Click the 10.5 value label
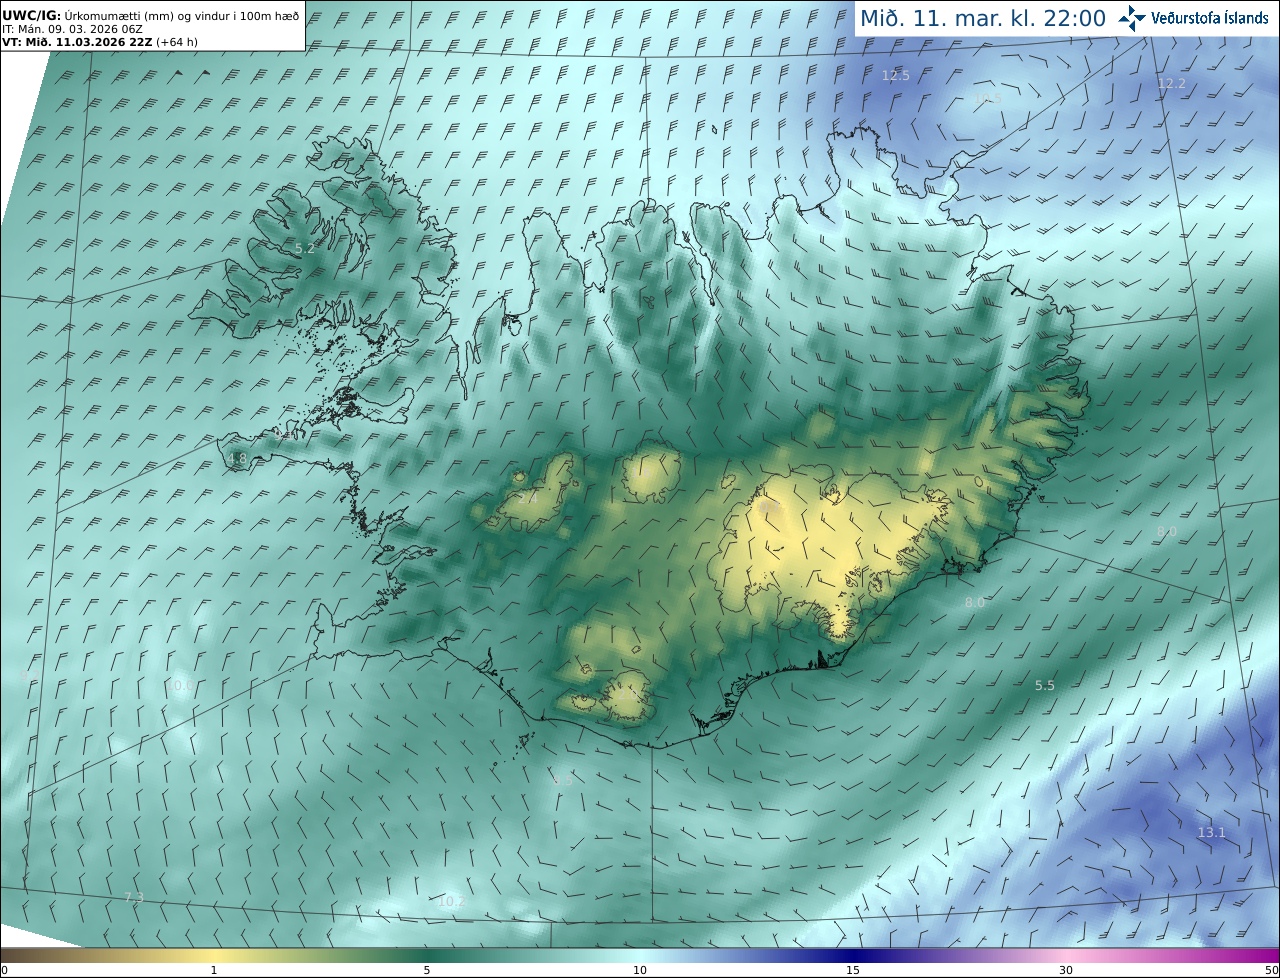Image resolution: width=1280 pixels, height=978 pixels. click(988, 99)
